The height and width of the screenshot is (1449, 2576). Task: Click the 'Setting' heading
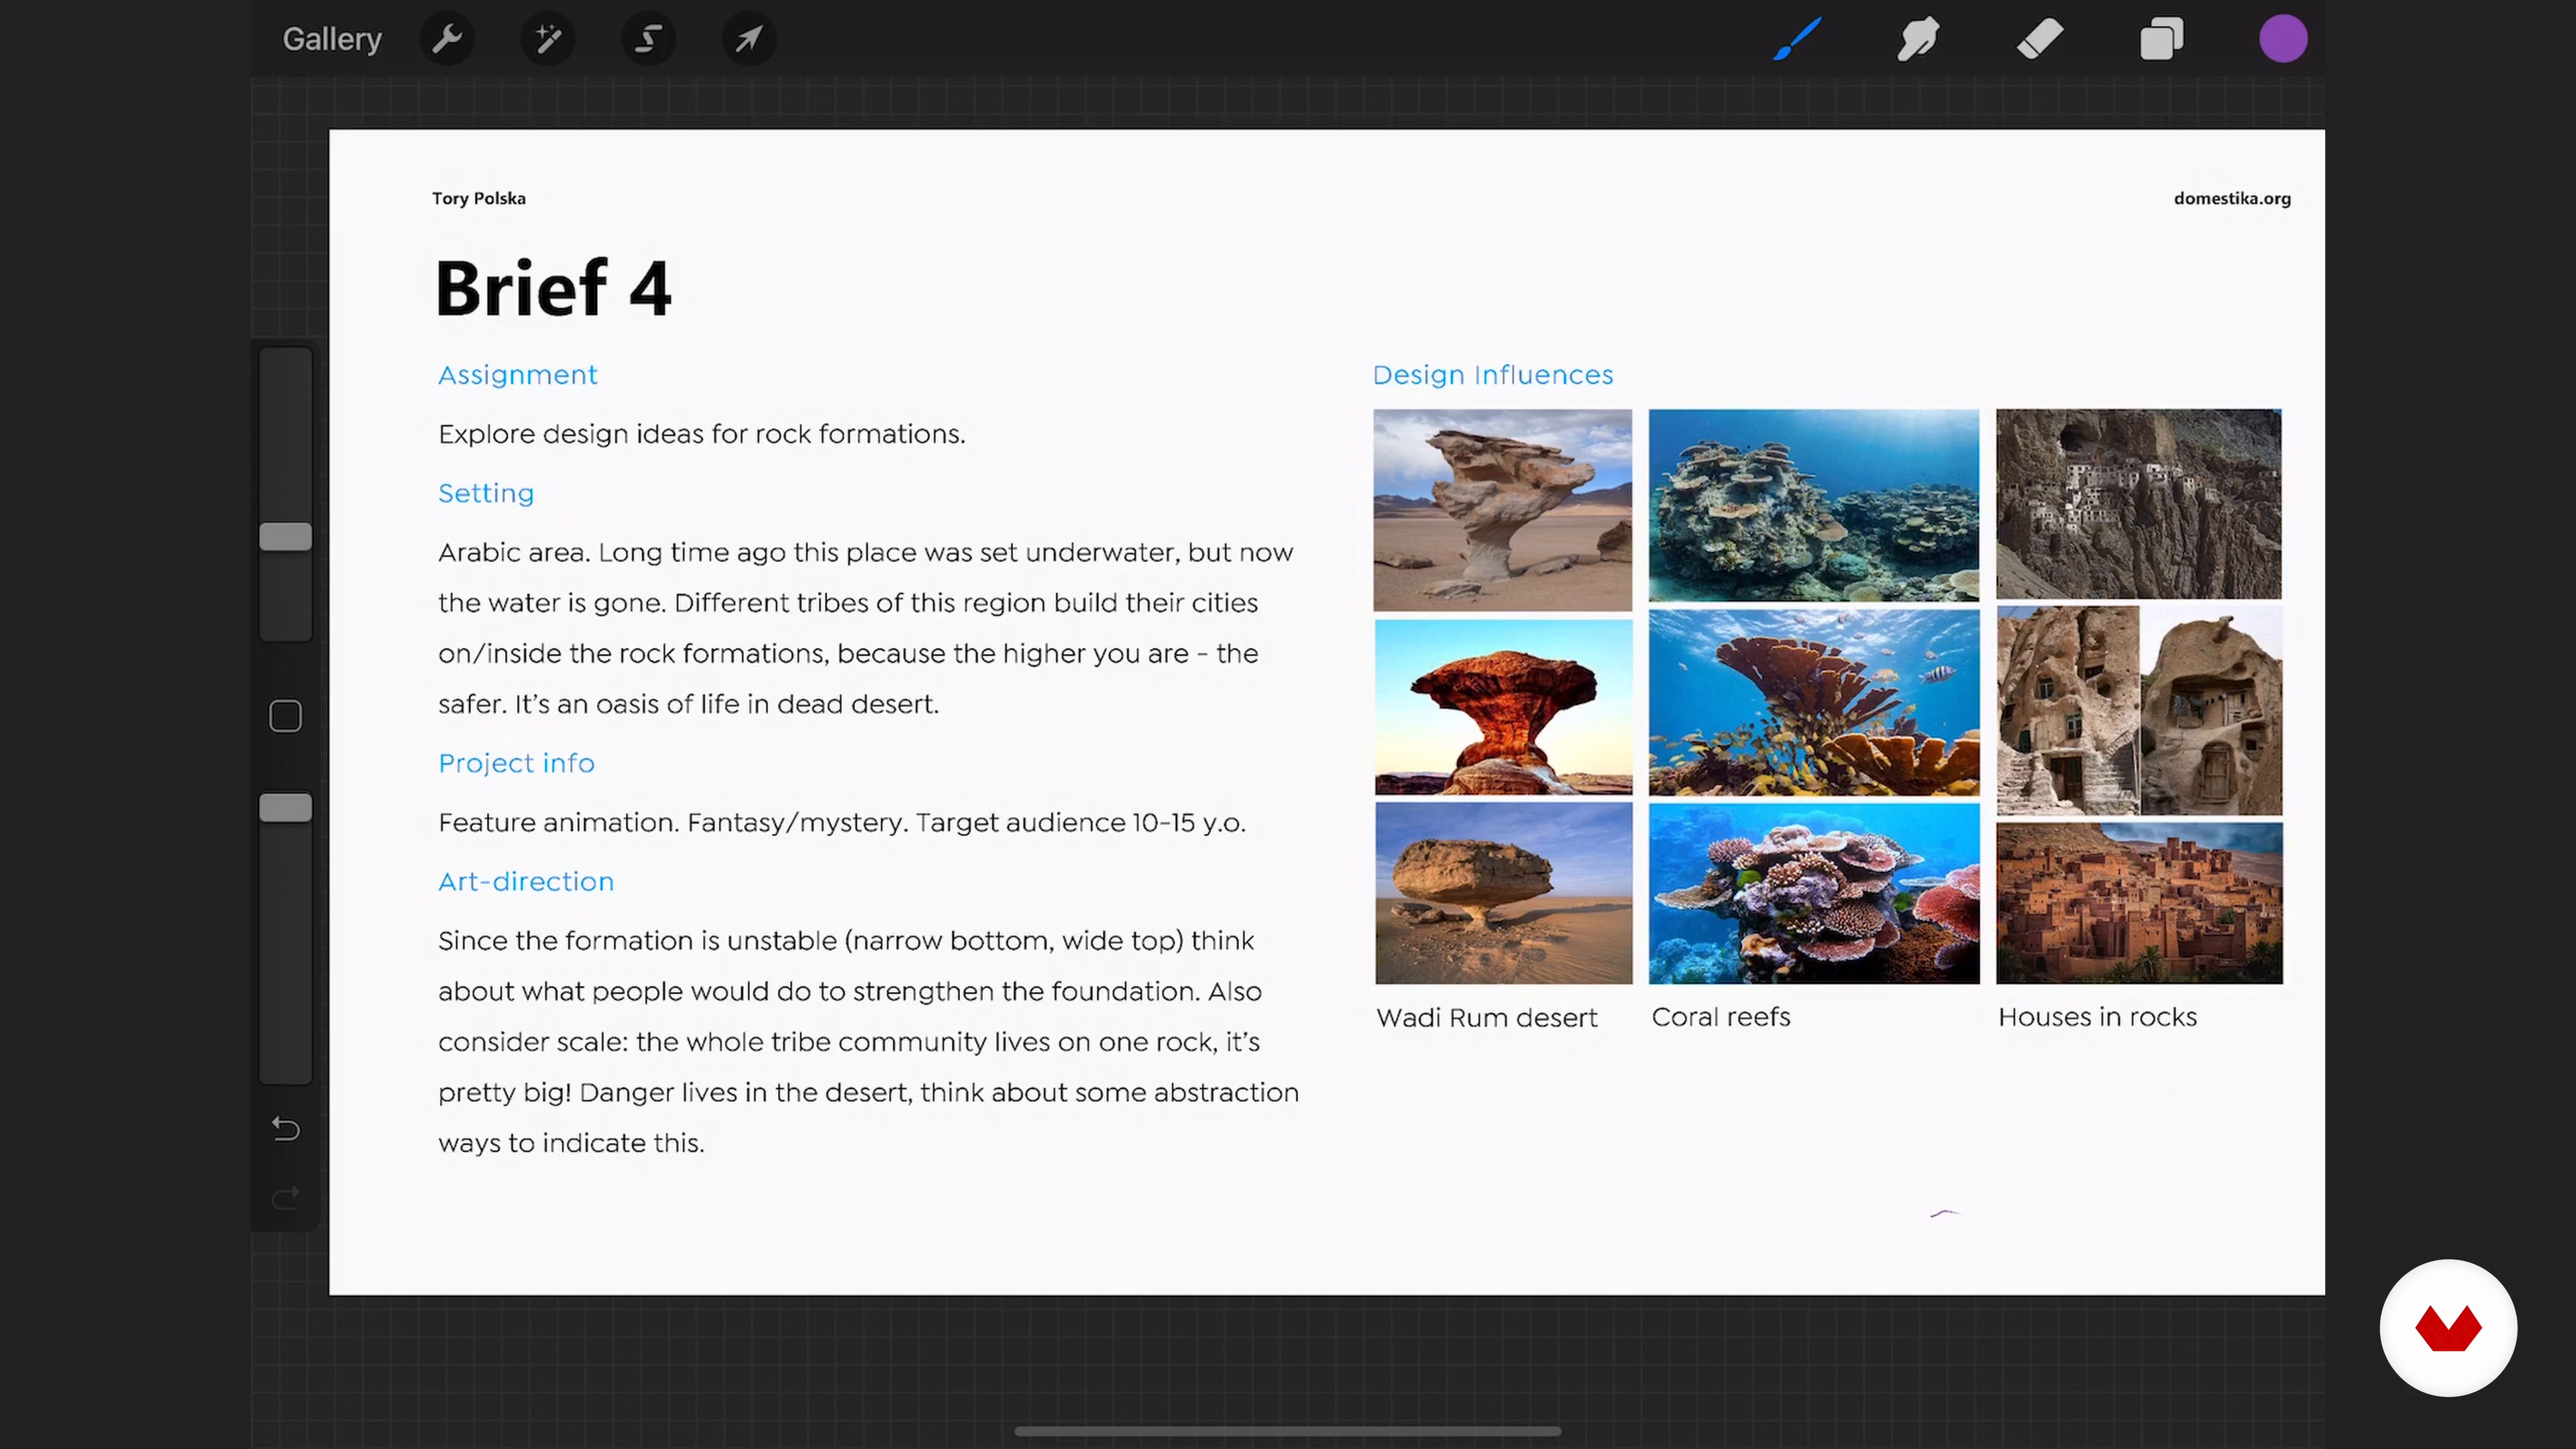(x=486, y=493)
